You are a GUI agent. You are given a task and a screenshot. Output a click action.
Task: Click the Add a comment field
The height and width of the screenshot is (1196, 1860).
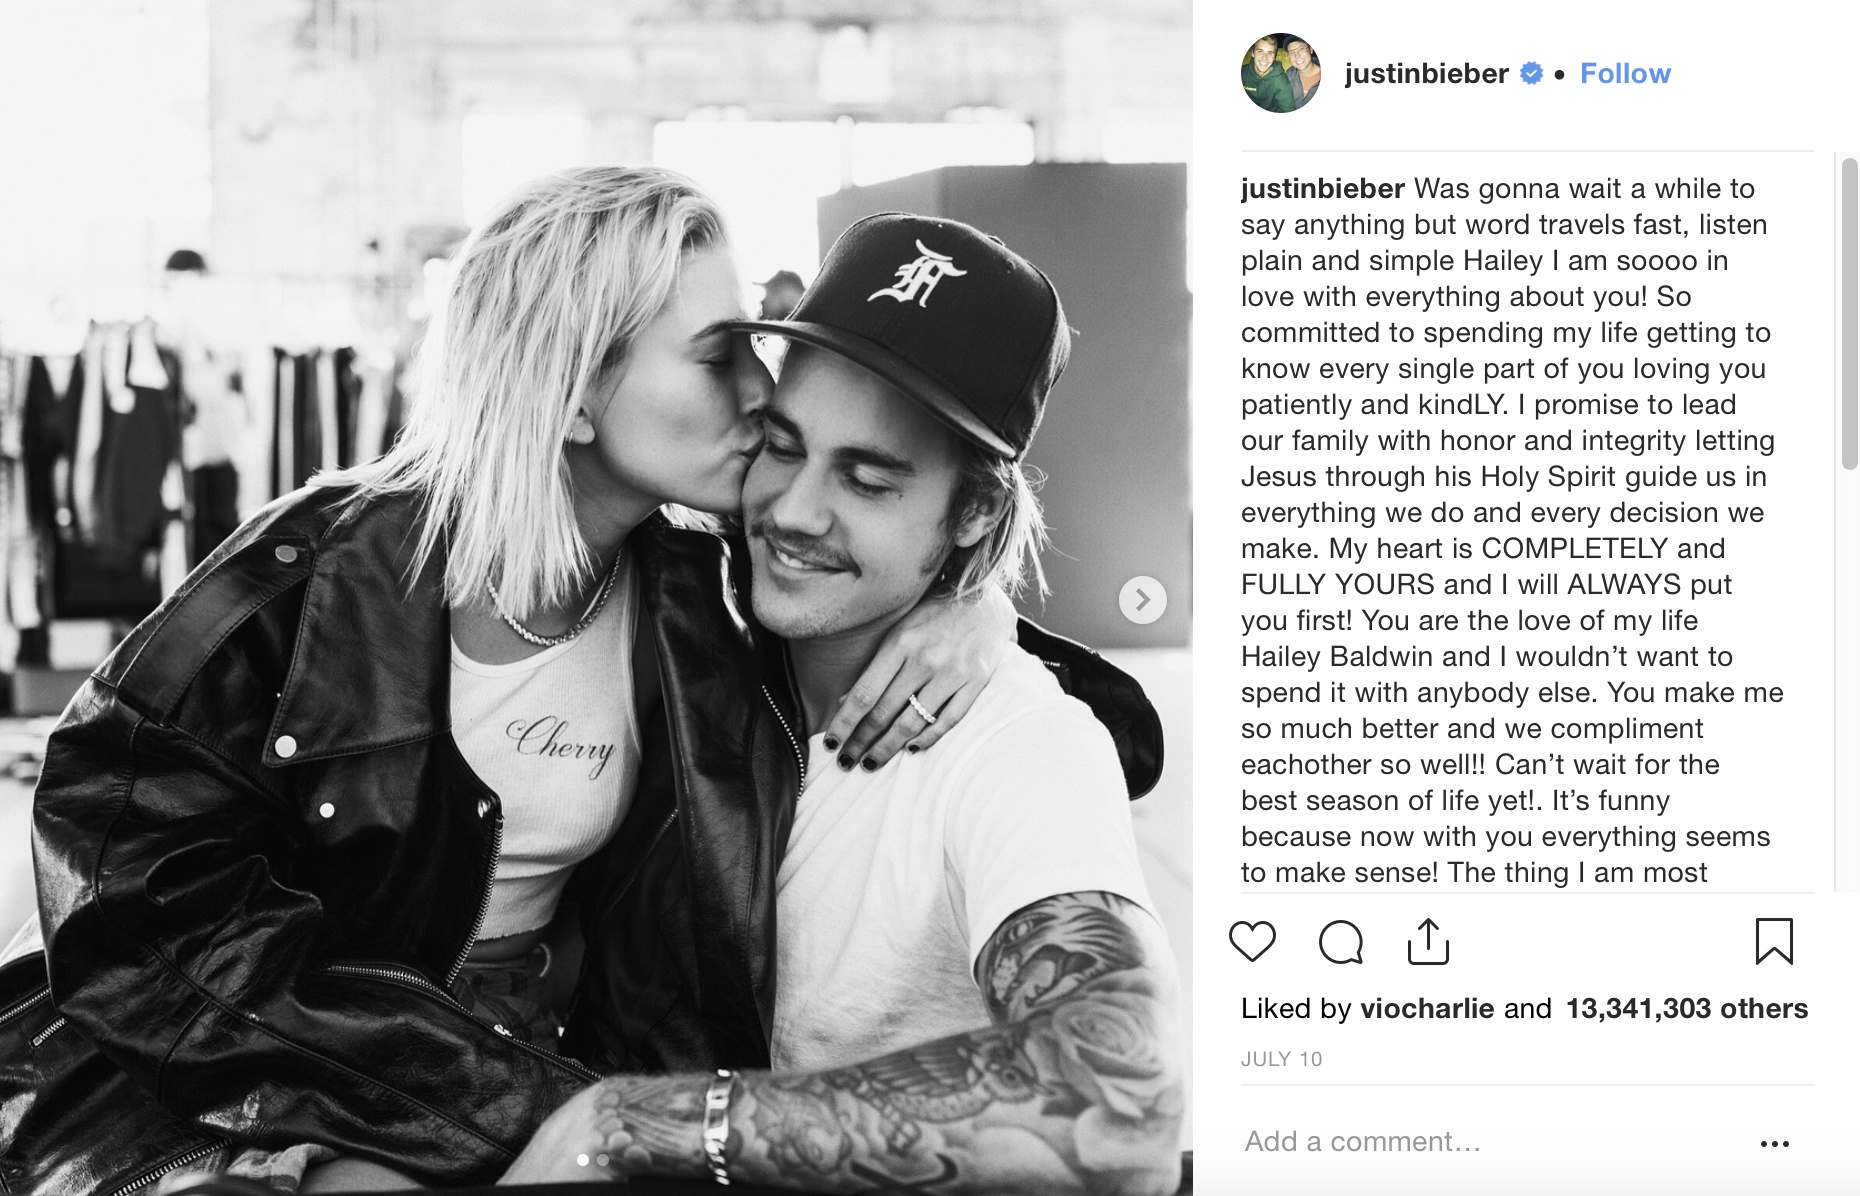tap(1490, 1142)
